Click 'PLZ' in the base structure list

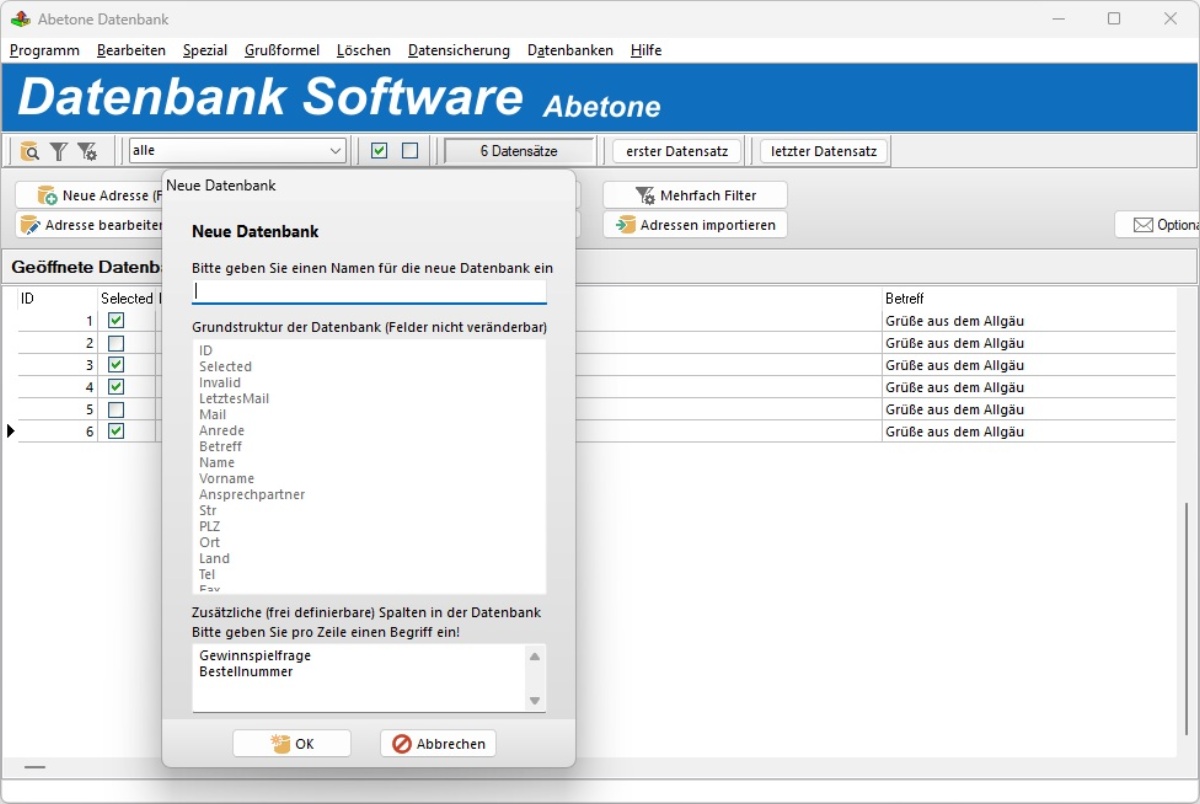(x=209, y=526)
